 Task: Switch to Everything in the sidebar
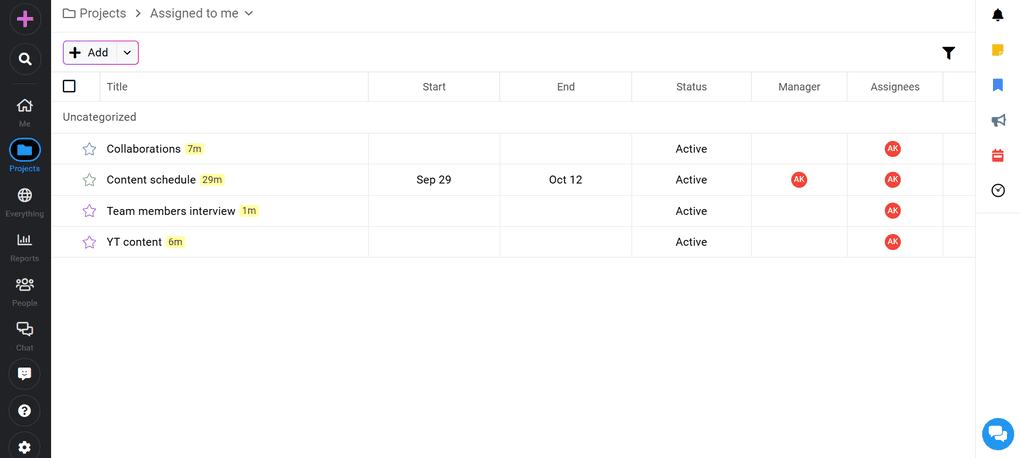(25, 201)
